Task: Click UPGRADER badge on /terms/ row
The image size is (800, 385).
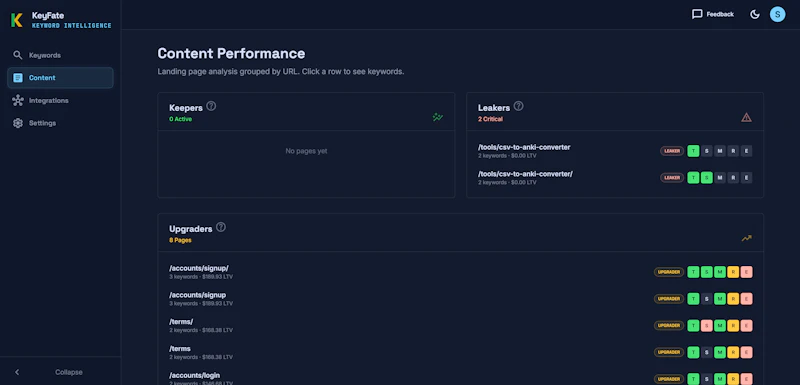Action: [669, 325]
